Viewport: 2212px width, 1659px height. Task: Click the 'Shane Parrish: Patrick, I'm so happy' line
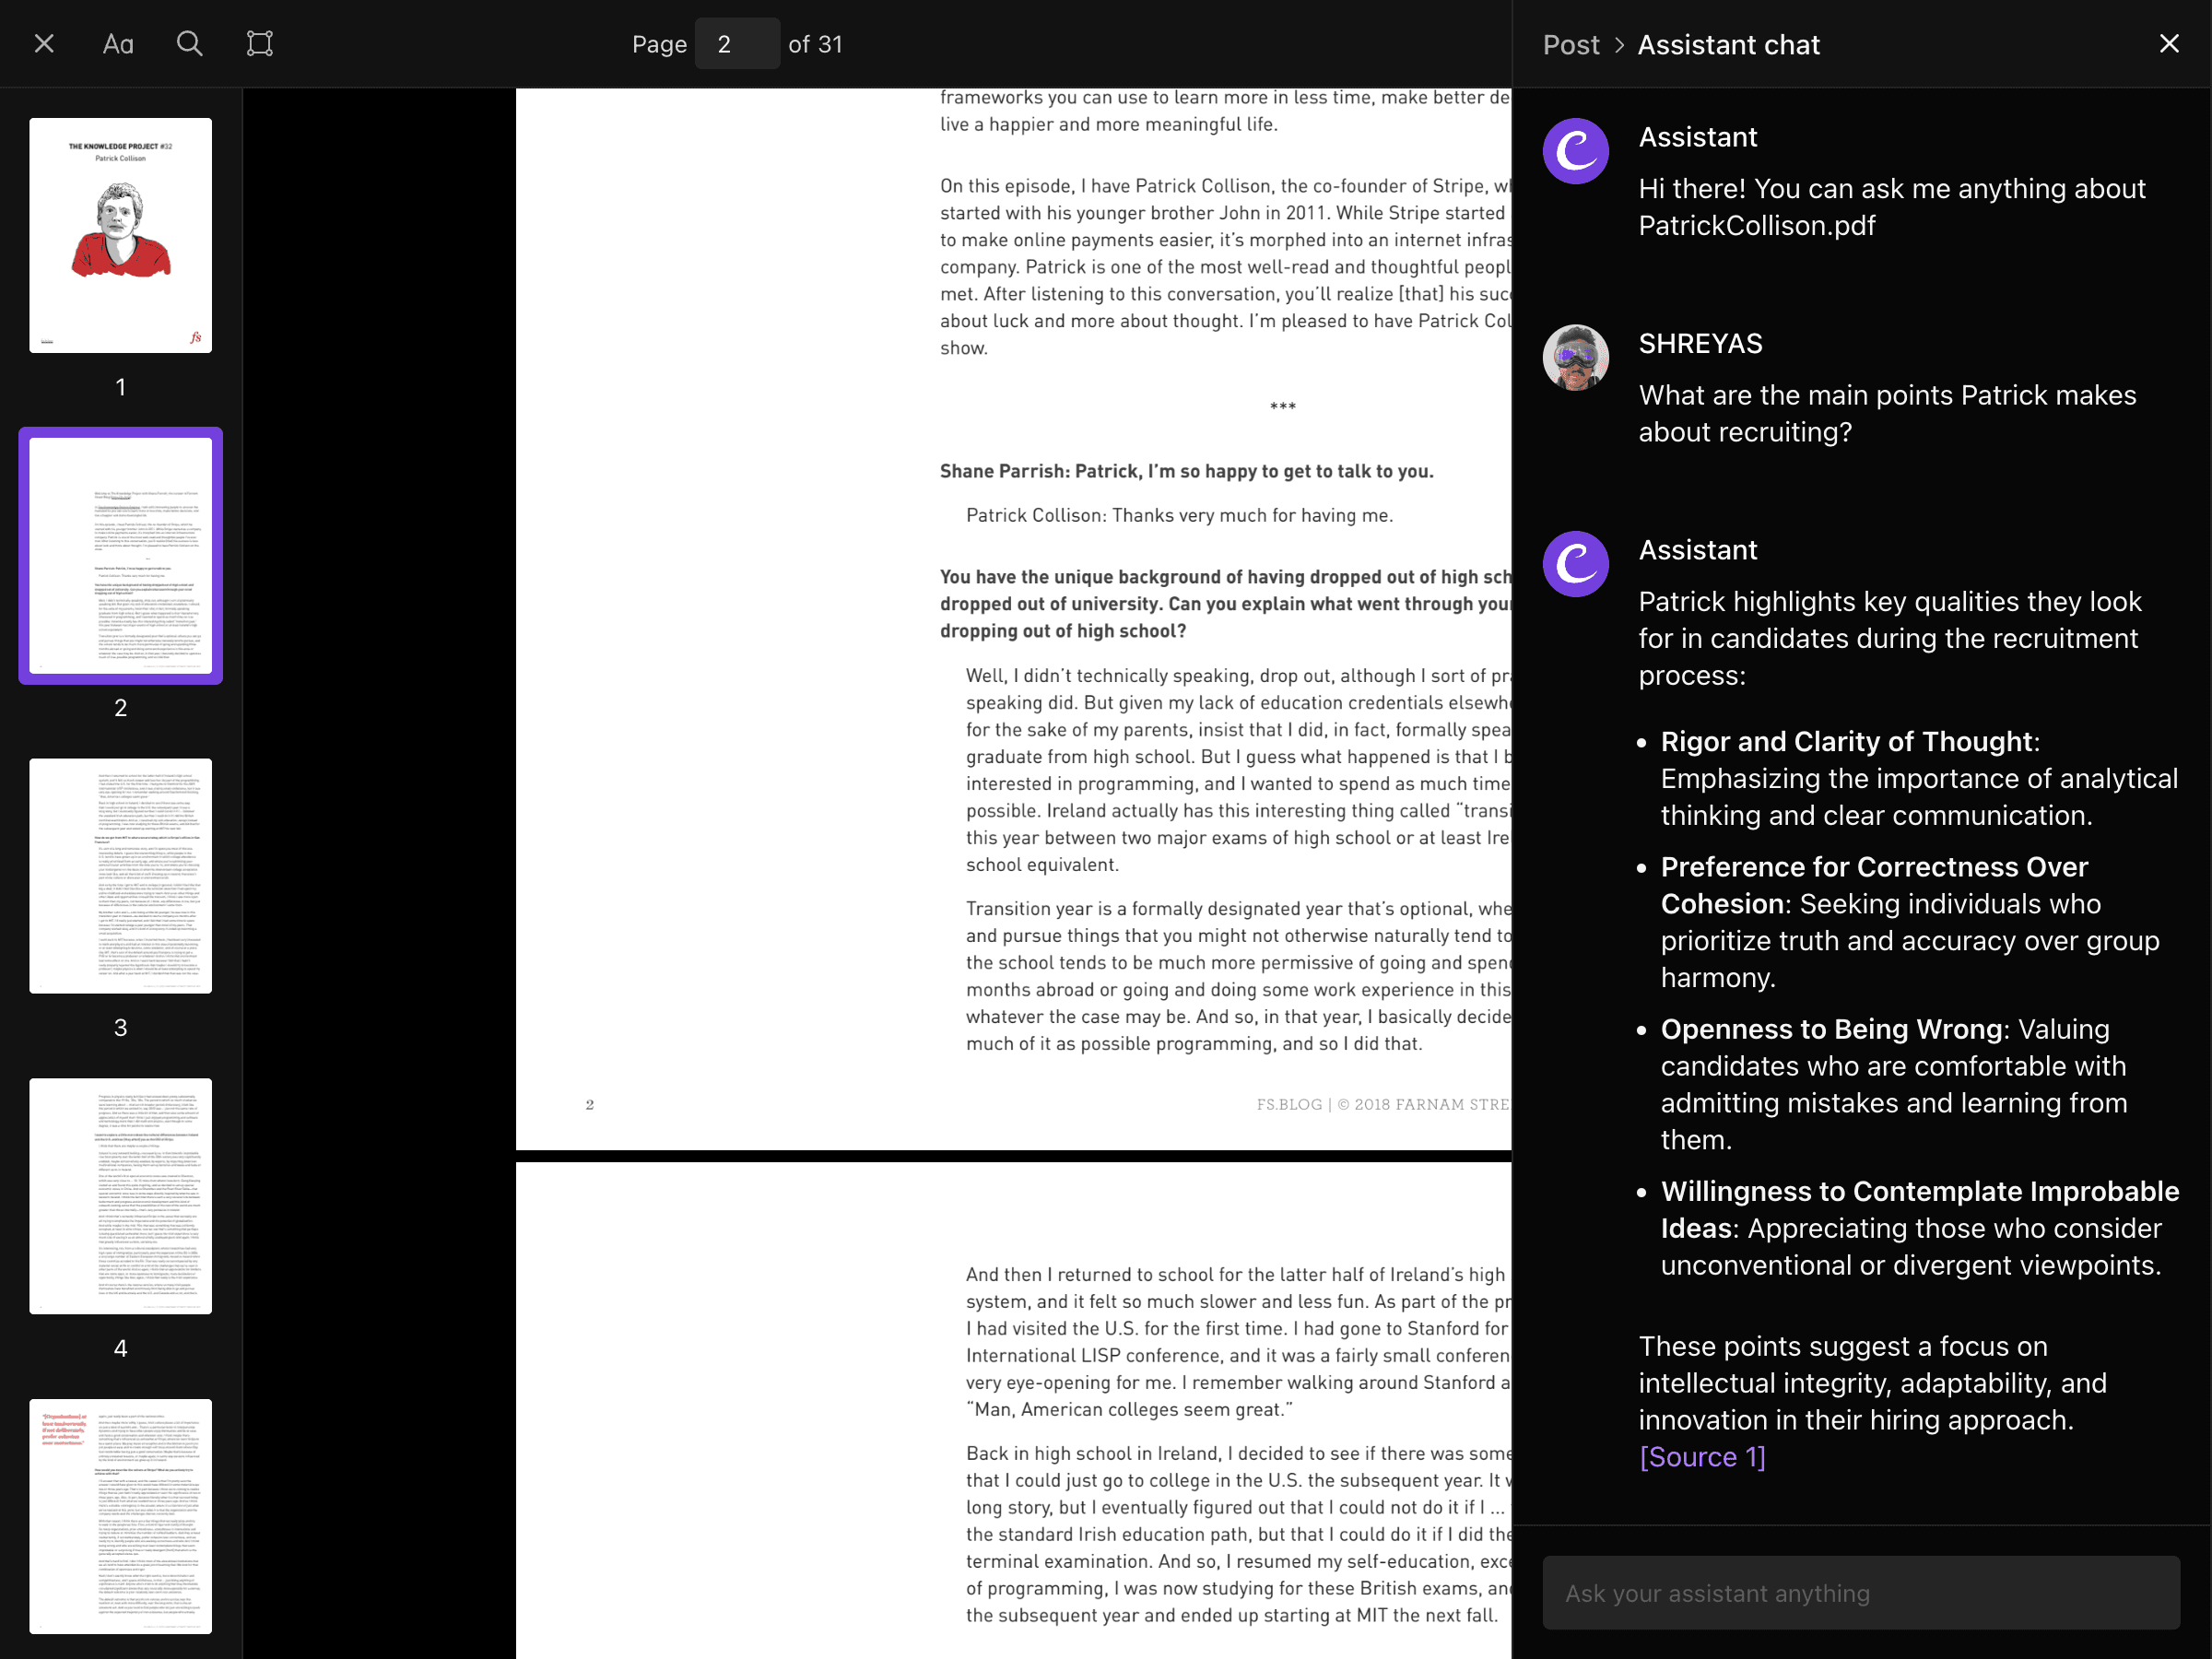click(1186, 471)
